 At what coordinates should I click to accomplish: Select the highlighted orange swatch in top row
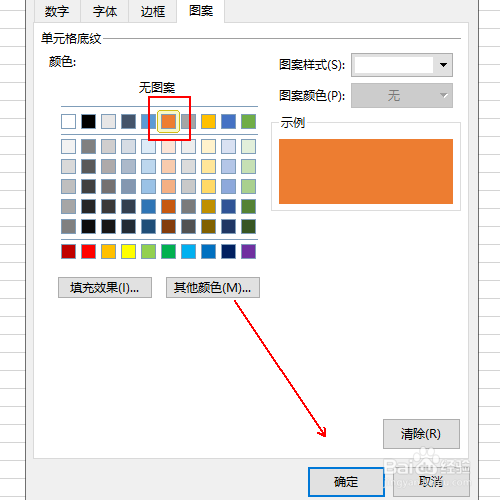pos(168,121)
